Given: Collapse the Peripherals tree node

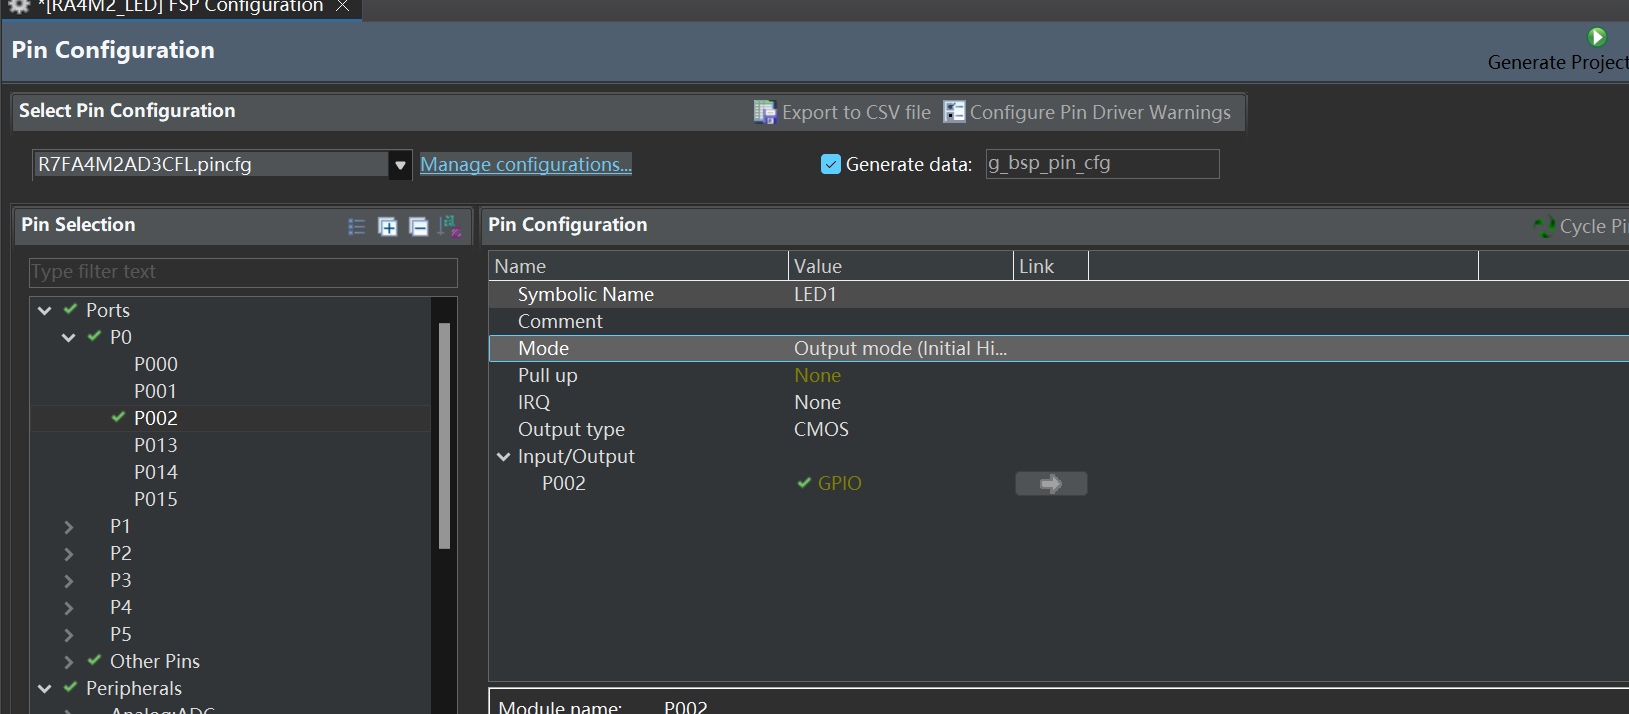Looking at the screenshot, I should 45,689.
